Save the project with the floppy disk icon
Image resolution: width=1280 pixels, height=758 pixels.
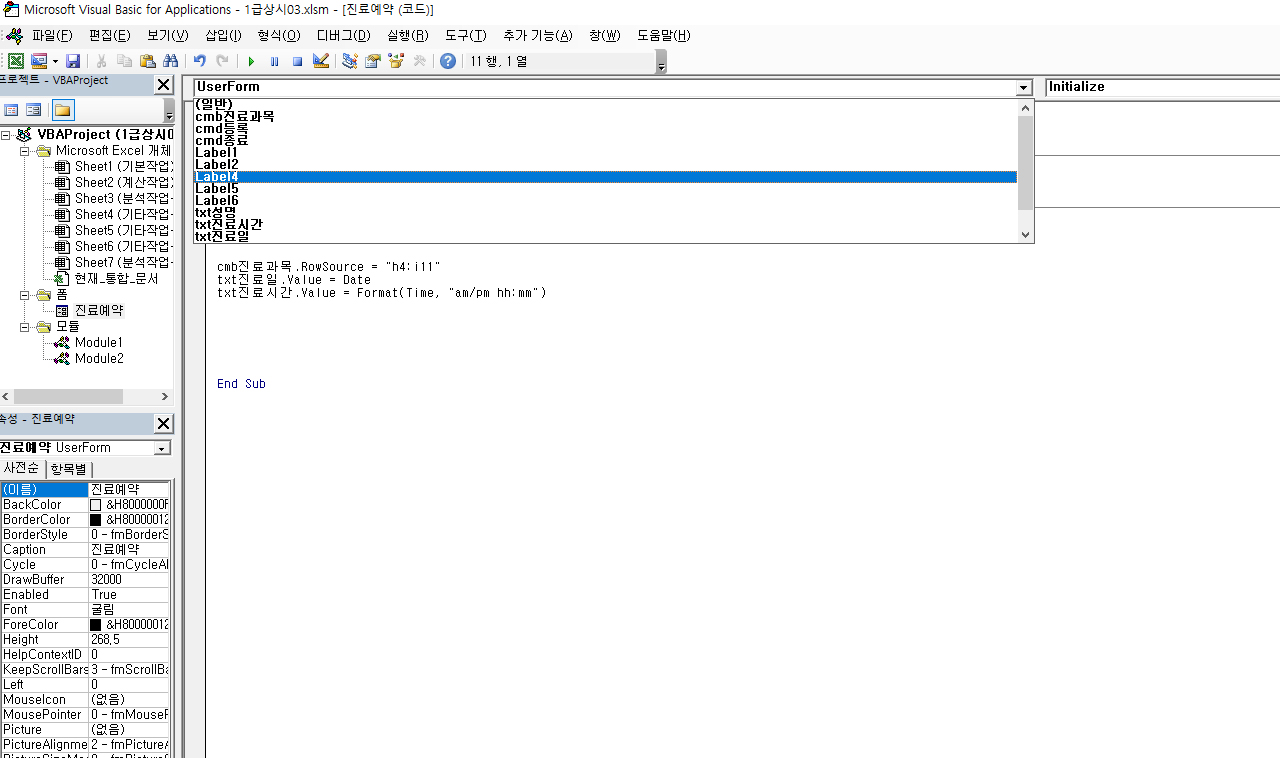pos(73,61)
